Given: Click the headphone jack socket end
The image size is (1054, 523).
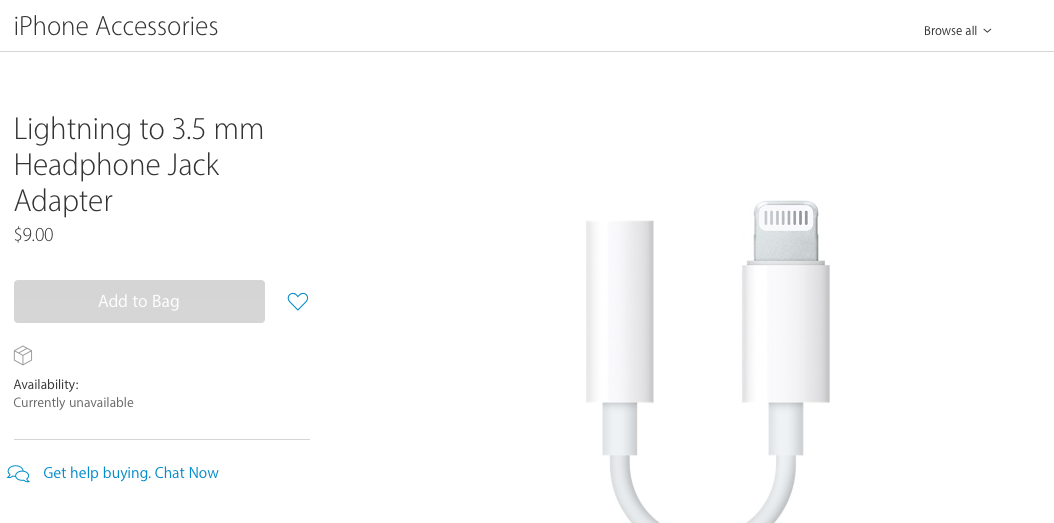Looking at the screenshot, I should (619, 311).
